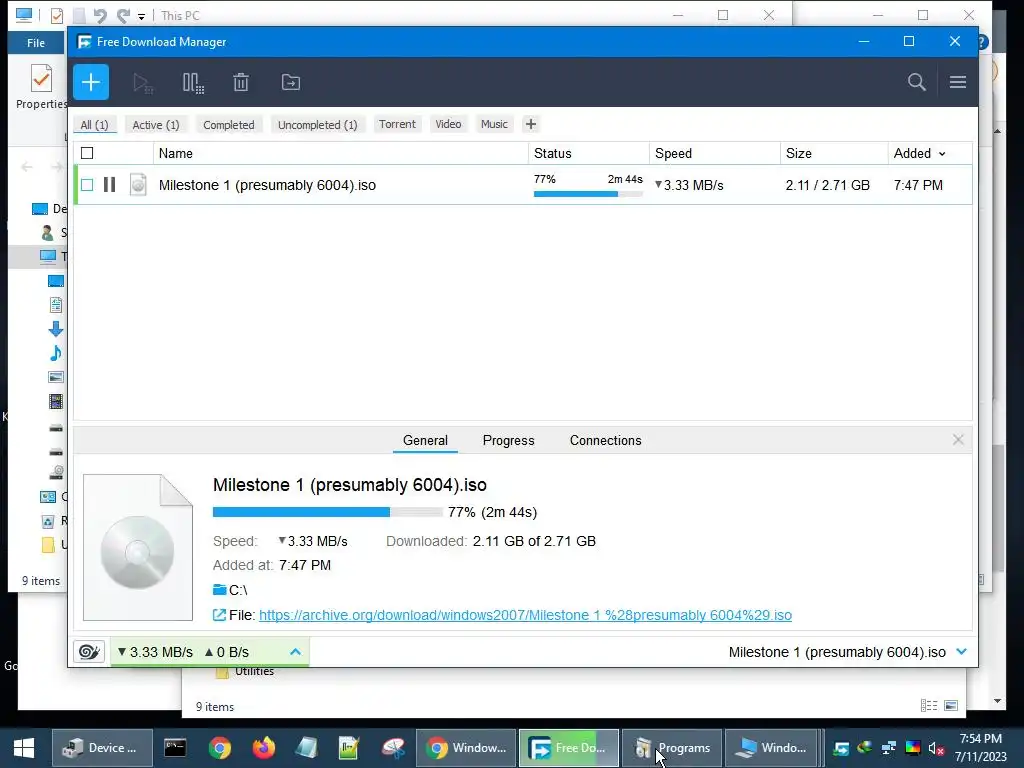Open Device Manager from taskbar
1024x768 pixels.
point(102,748)
